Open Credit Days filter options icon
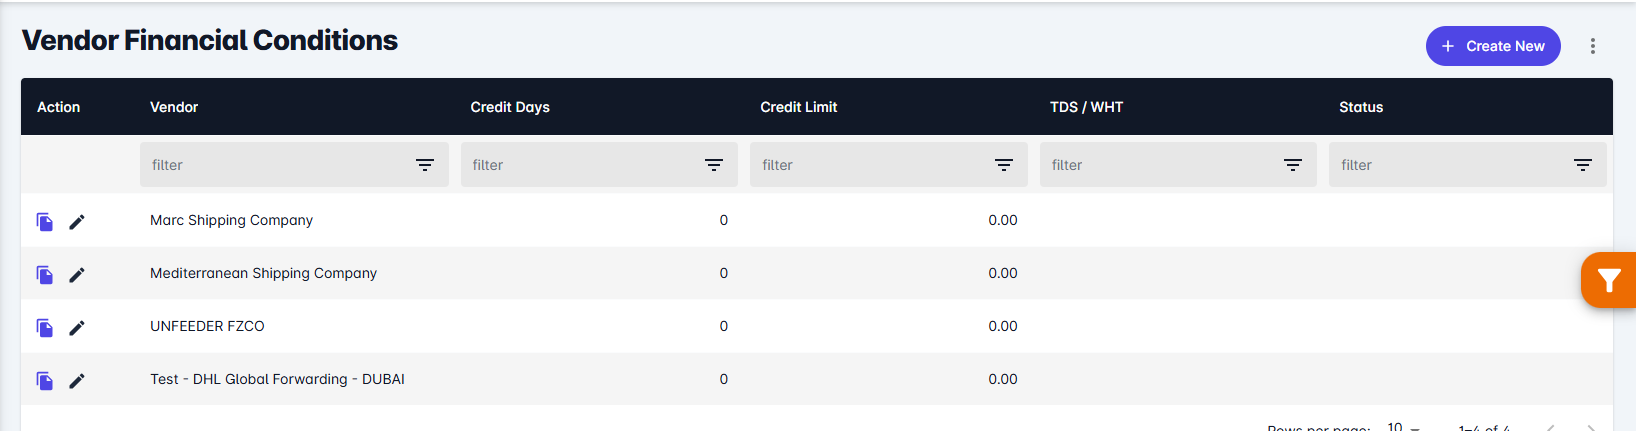Screen dimensions: 1636x431 tap(714, 165)
